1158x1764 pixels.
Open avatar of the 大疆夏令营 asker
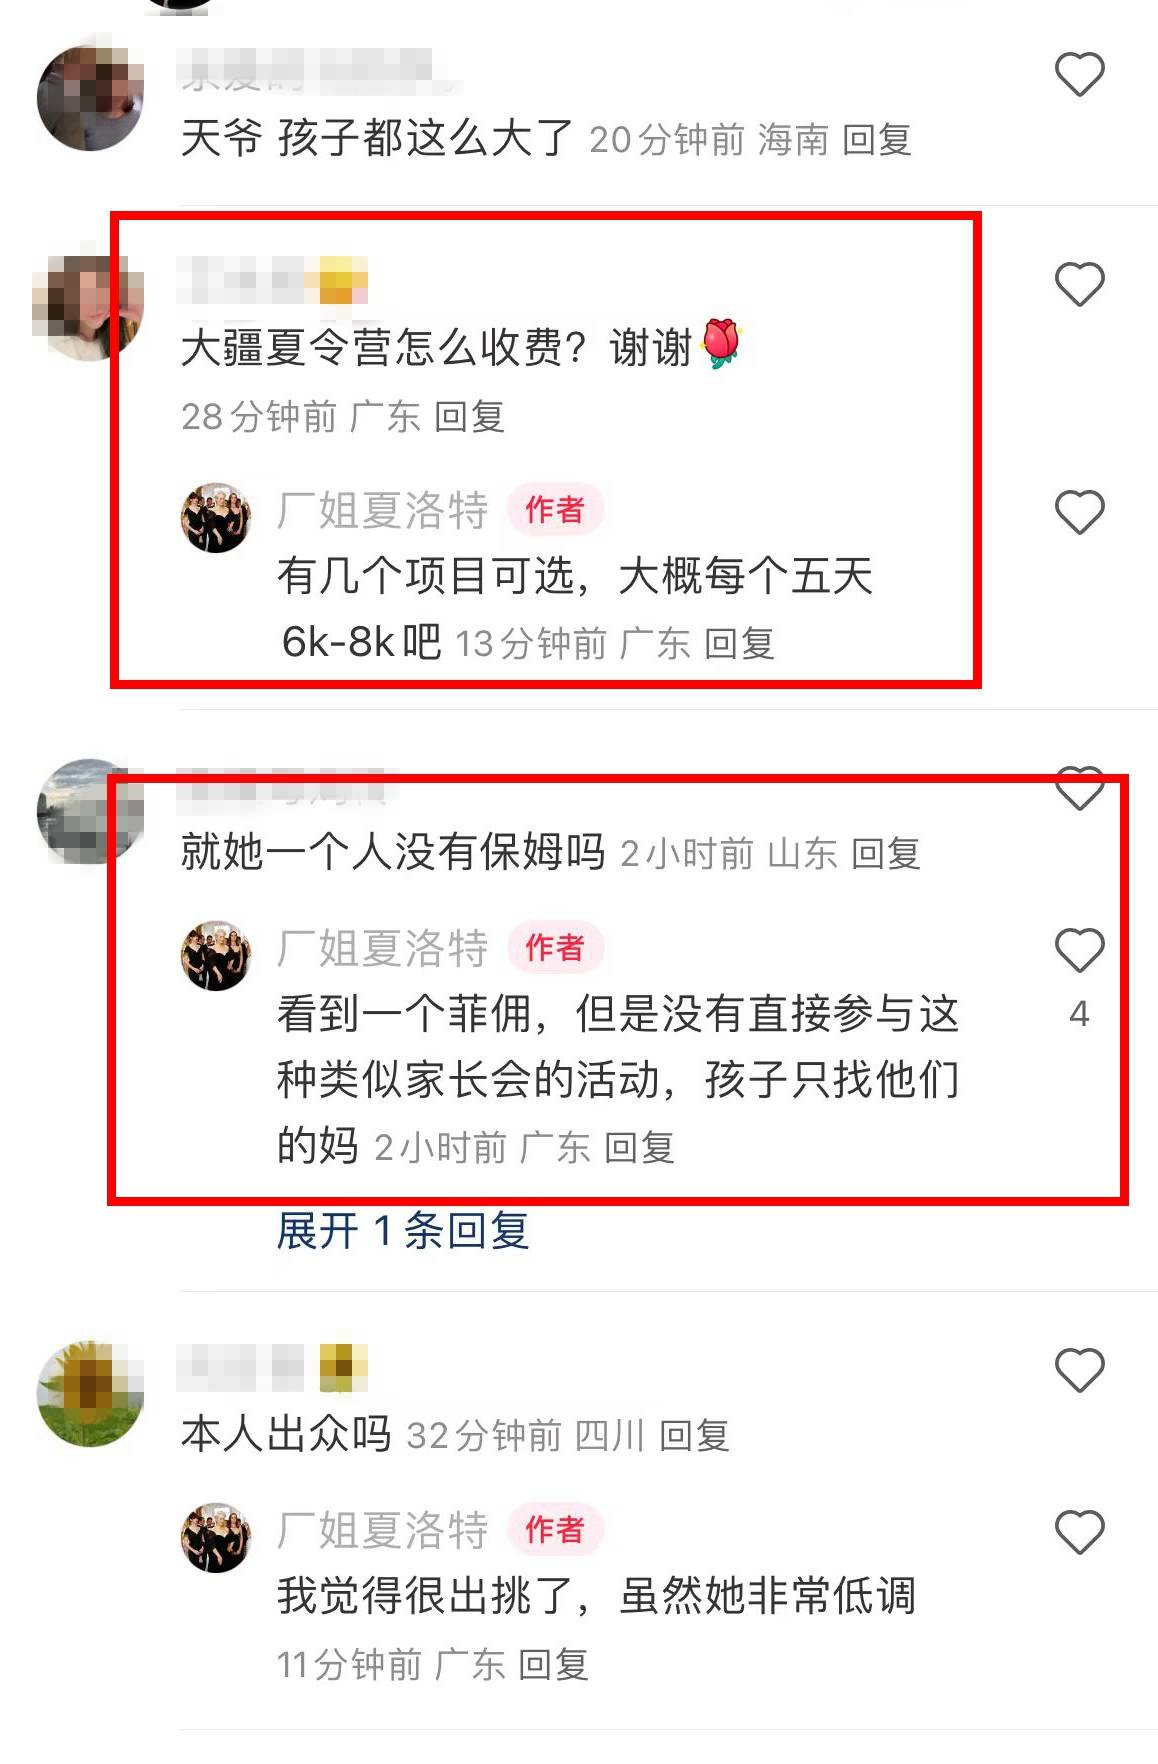88,306
